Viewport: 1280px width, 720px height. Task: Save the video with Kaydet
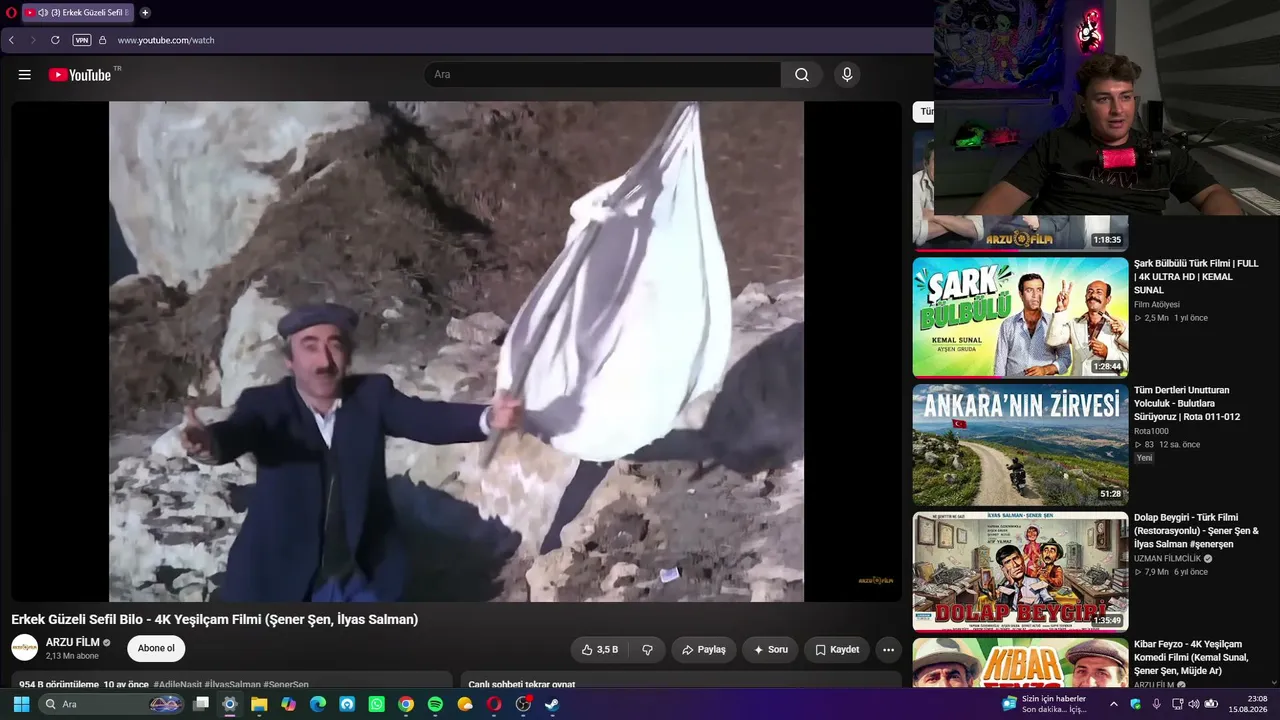(x=837, y=650)
